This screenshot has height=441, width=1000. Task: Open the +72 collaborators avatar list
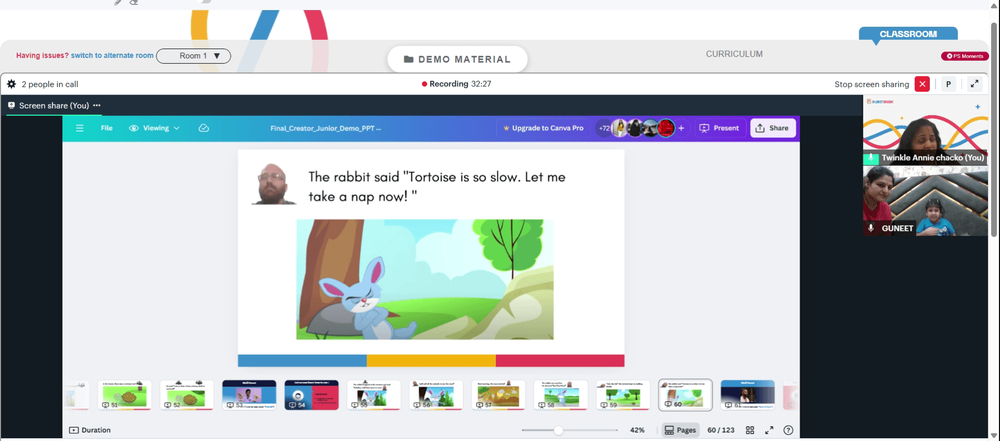[x=603, y=128]
